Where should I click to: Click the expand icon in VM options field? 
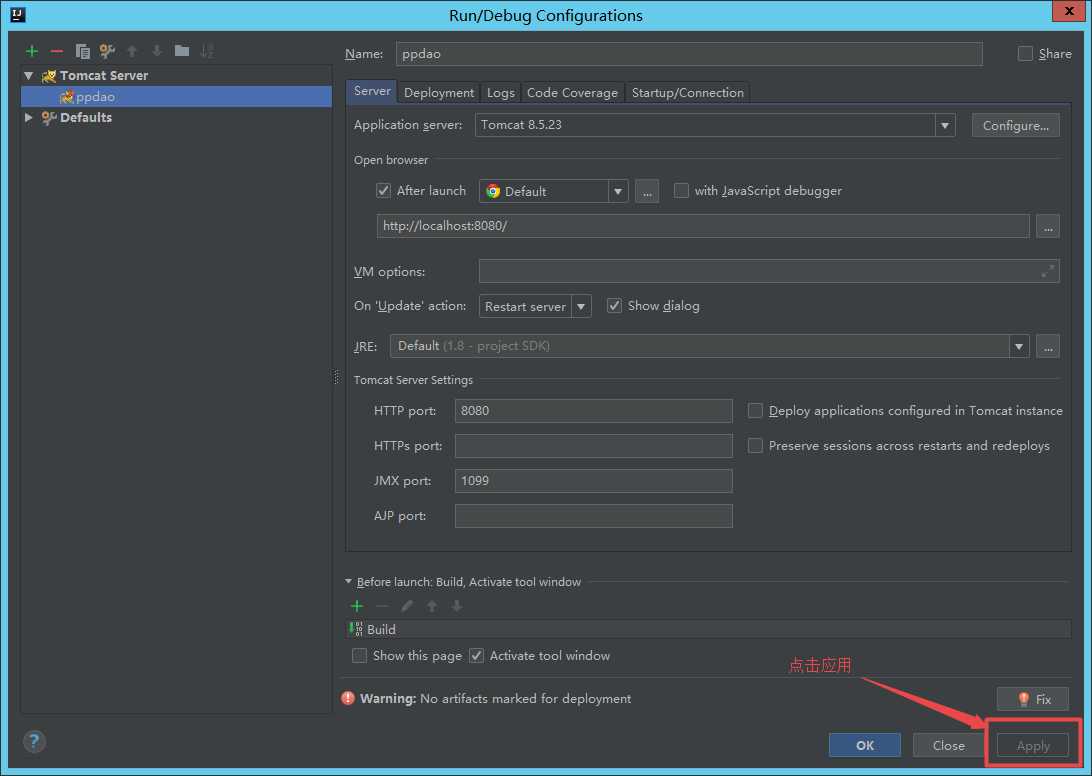tap(1047, 271)
